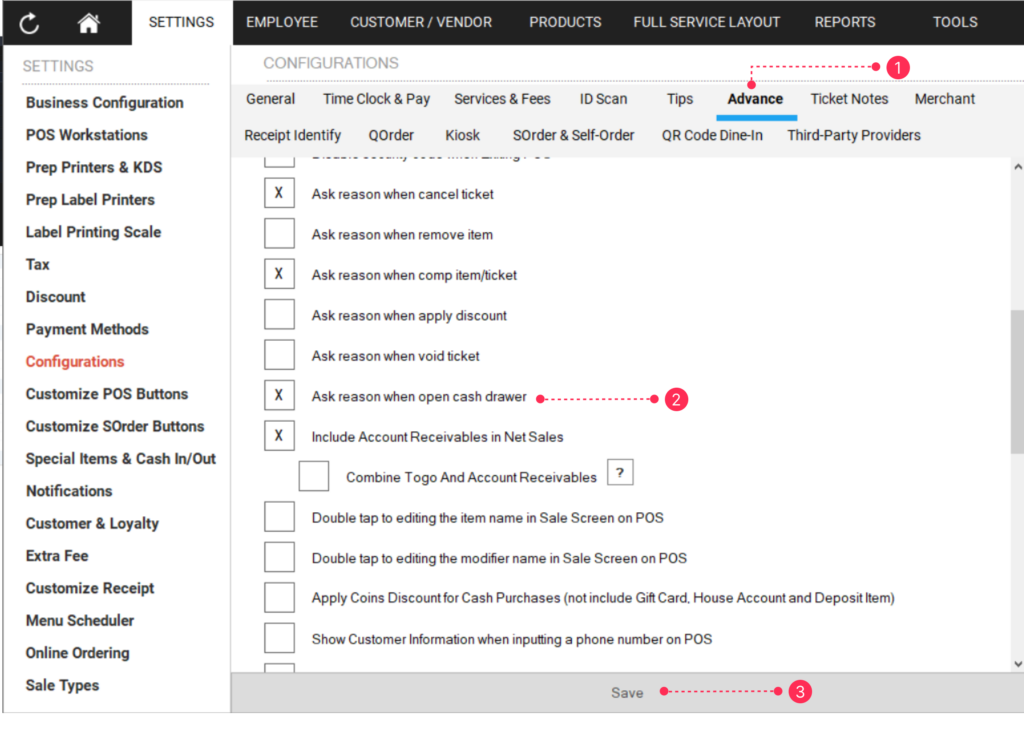Open Prep Printers & KDS settings

click(x=94, y=167)
